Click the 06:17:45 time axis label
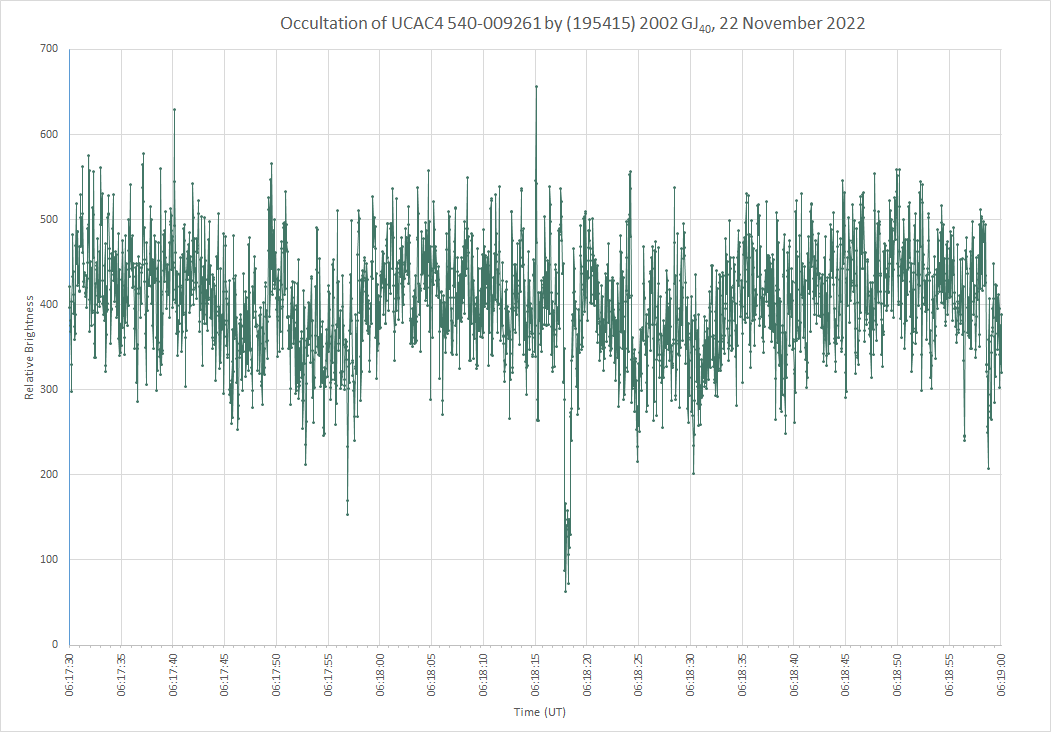The image size is (1051, 732). 225,674
